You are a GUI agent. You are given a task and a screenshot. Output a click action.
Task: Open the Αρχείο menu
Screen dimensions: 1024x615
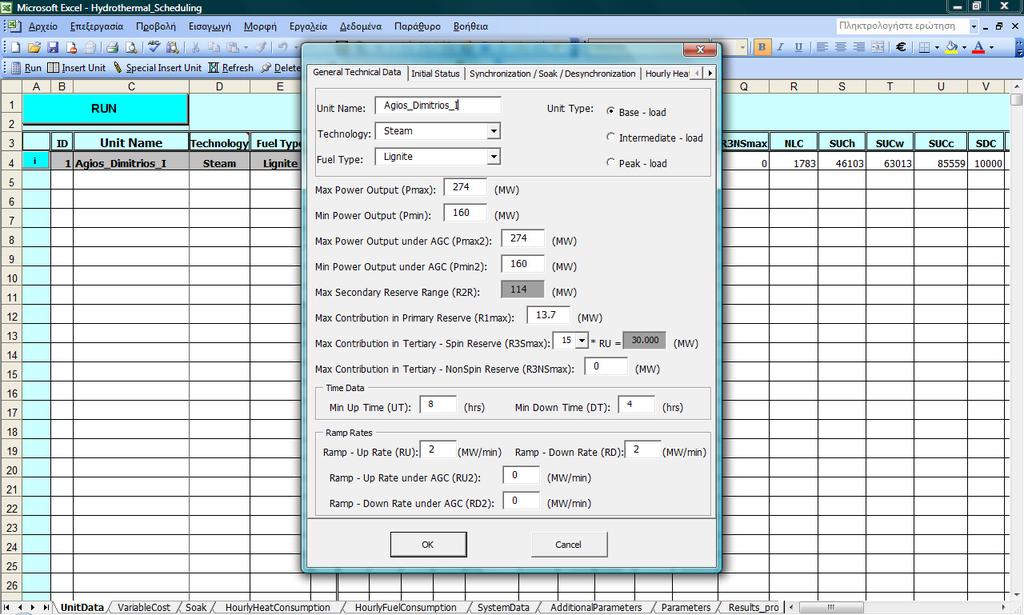coord(43,26)
